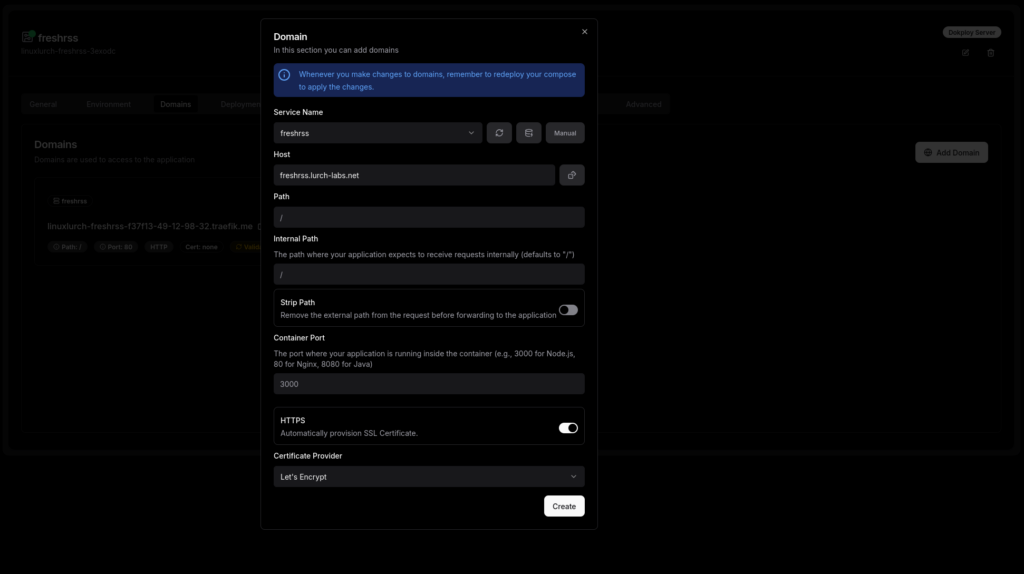Click the database cache icon button
This screenshot has width=1024, height=574.
(529, 133)
